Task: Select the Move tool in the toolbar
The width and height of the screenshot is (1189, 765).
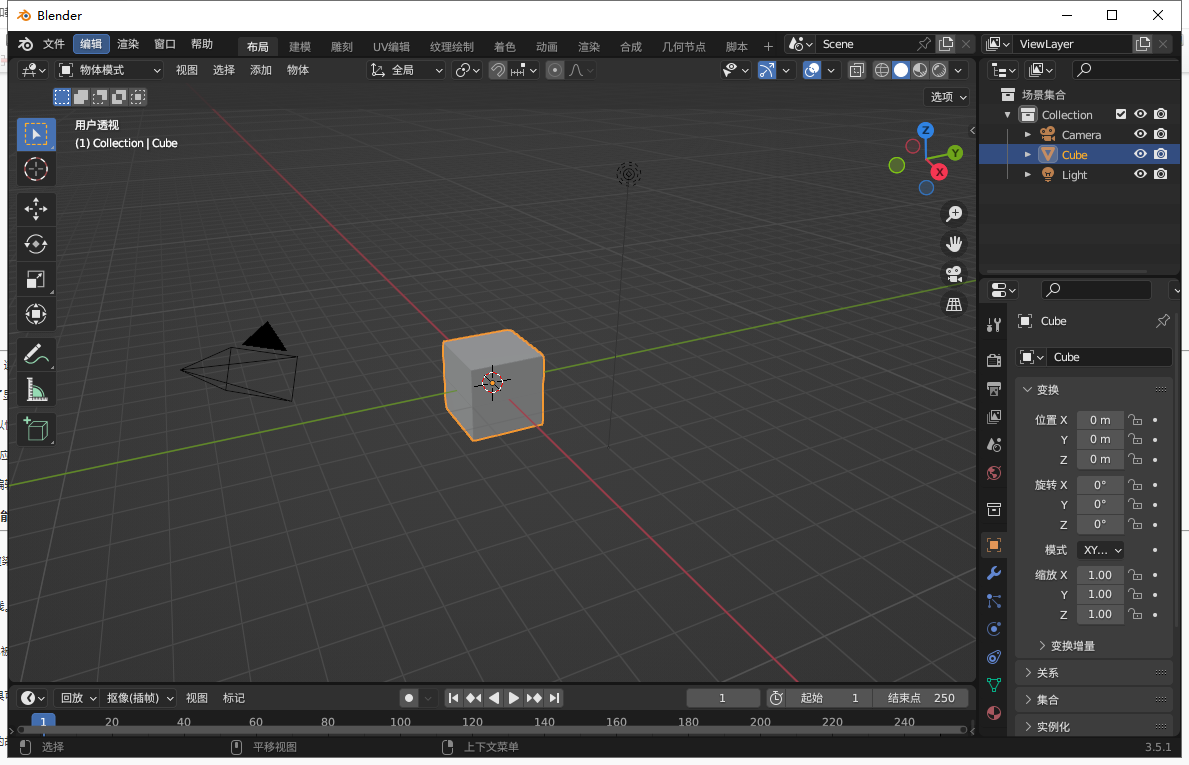Action: pyautogui.click(x=36, y=209)
